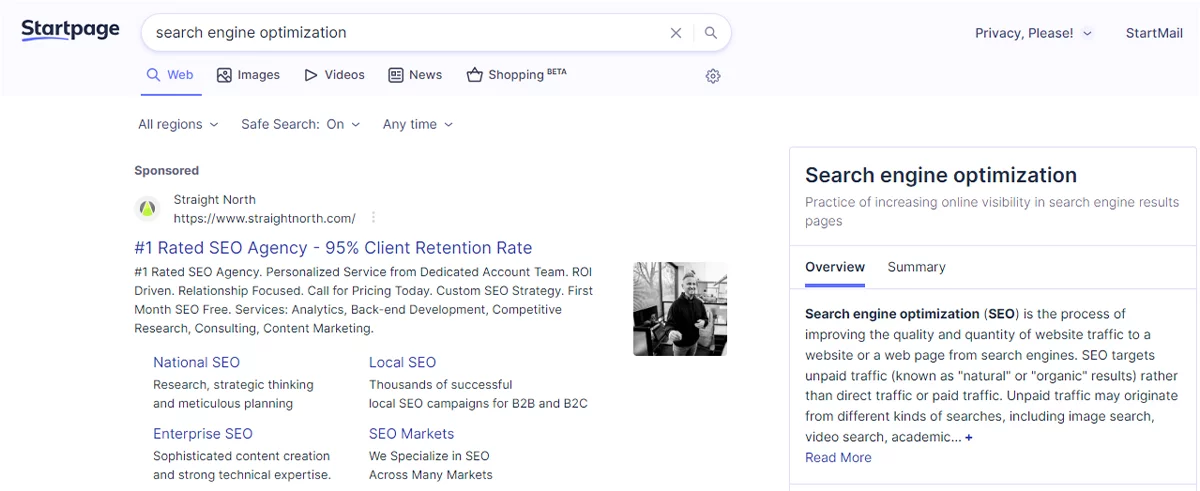Click Read More in knowledge panel
Viewport: 1200px width, 491px height.
(x=838, y=457)
